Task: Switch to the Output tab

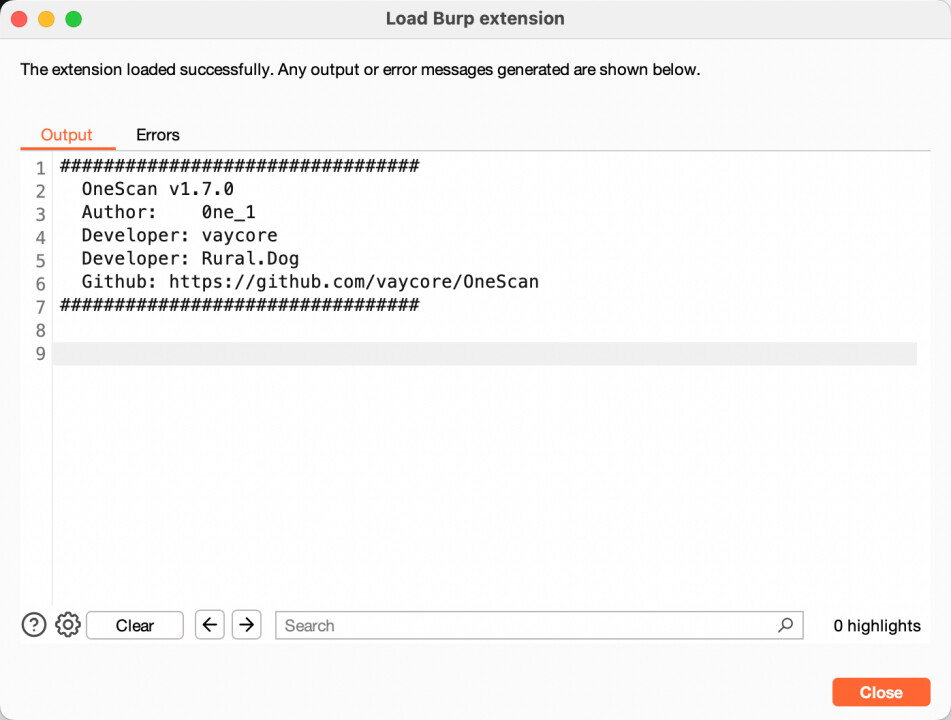Action: click(66, 135)
